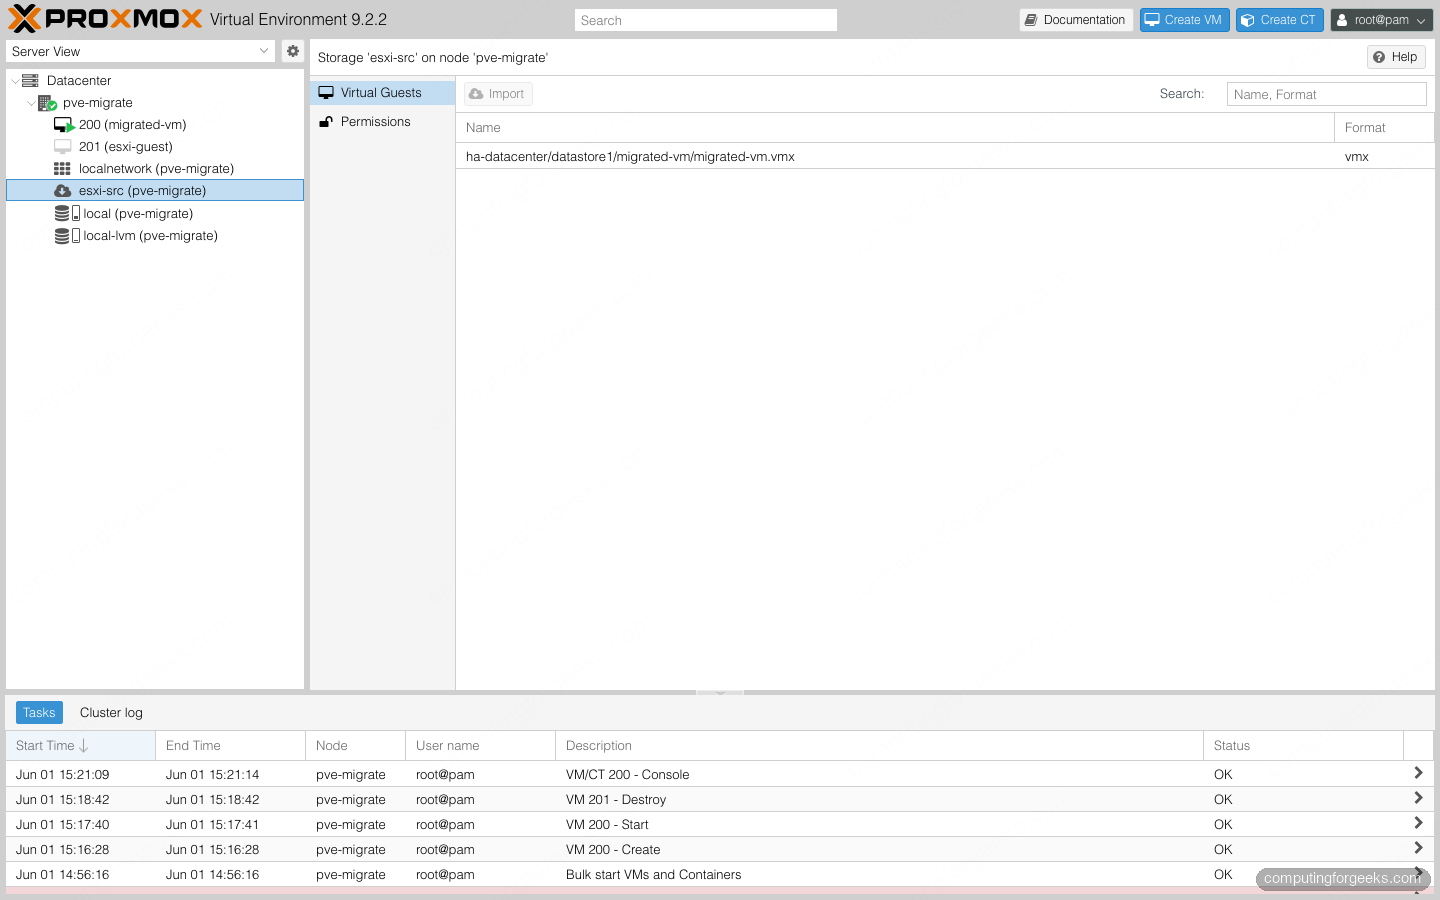Click the stopped VM 201 monitor icon
Image resolution: width=1440 pixels, height=900 pixels.
pyautogui.click(x=63, y=147)
